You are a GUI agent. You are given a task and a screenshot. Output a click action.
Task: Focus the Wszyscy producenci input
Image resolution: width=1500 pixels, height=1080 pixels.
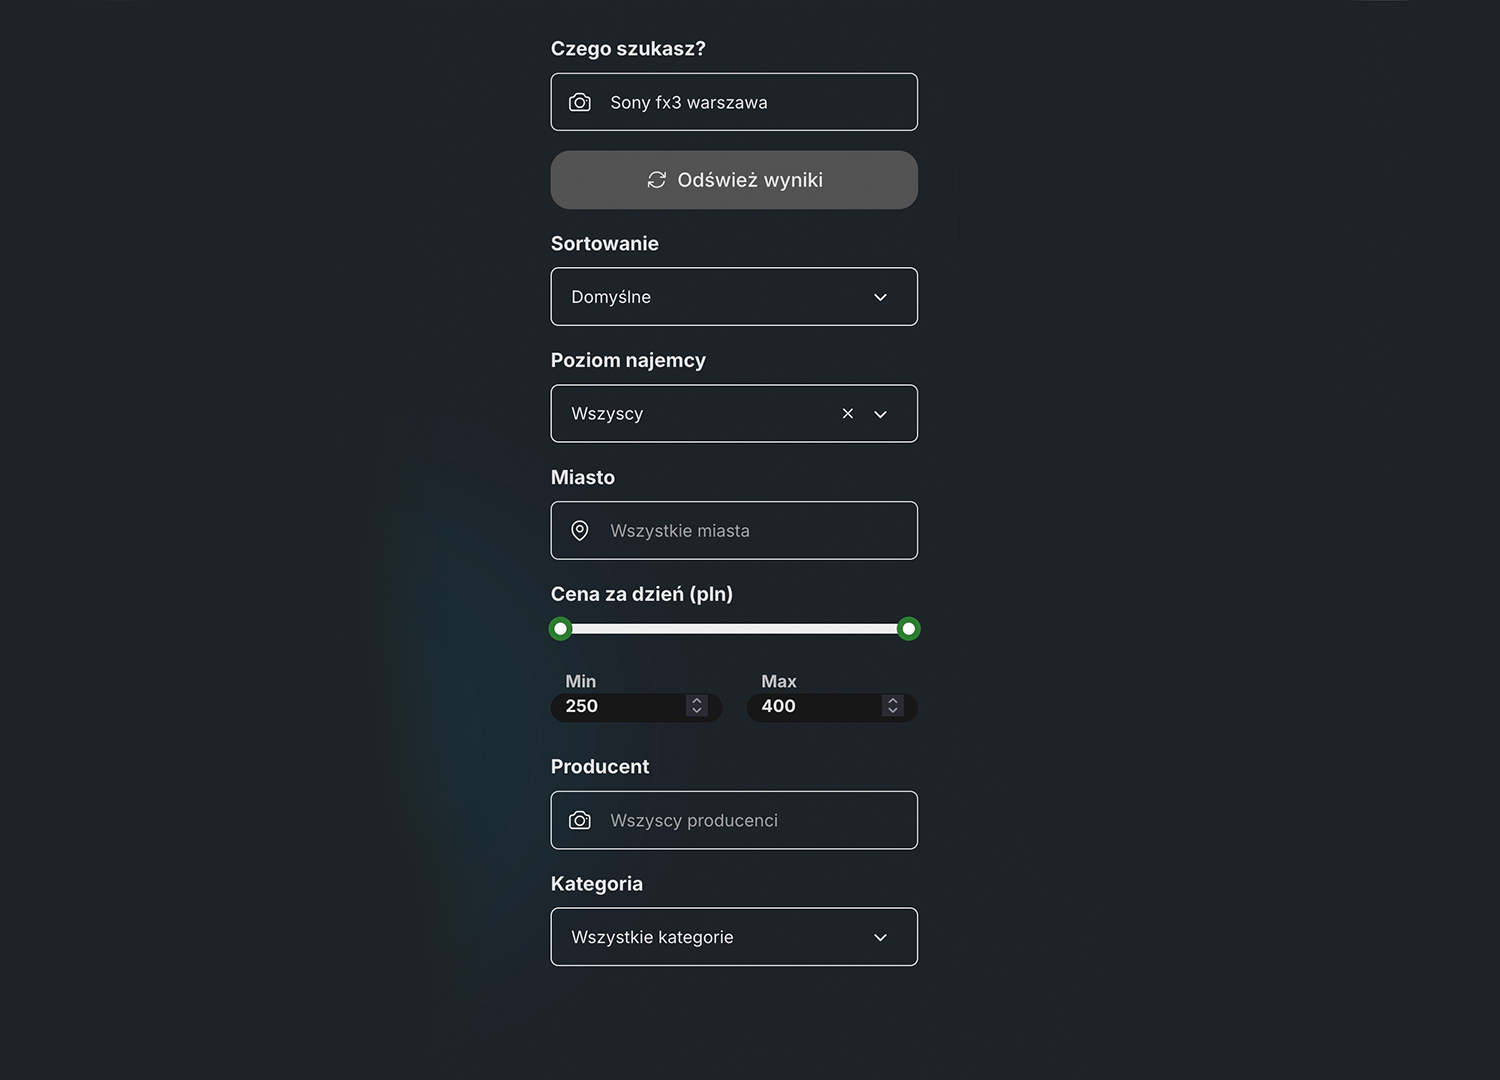[x=750, y=821]
